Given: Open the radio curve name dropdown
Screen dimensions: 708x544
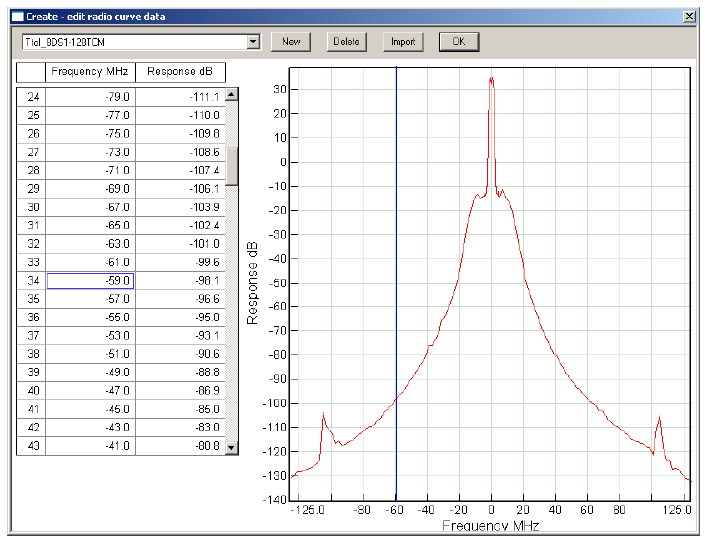Looking at the screenshot, I should (252, 42).
